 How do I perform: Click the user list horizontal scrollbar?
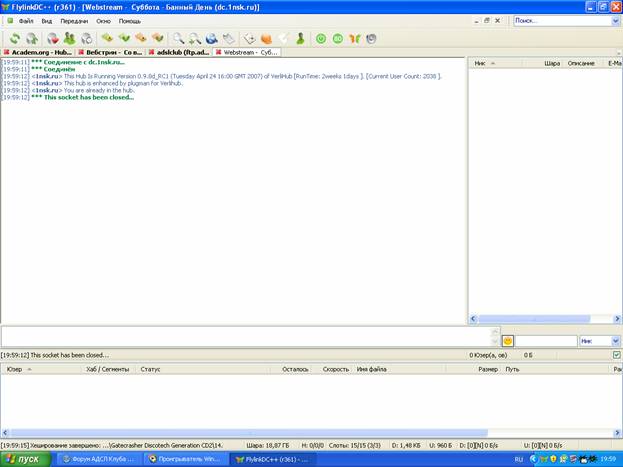pyautogui.click(x=534, y=319)
